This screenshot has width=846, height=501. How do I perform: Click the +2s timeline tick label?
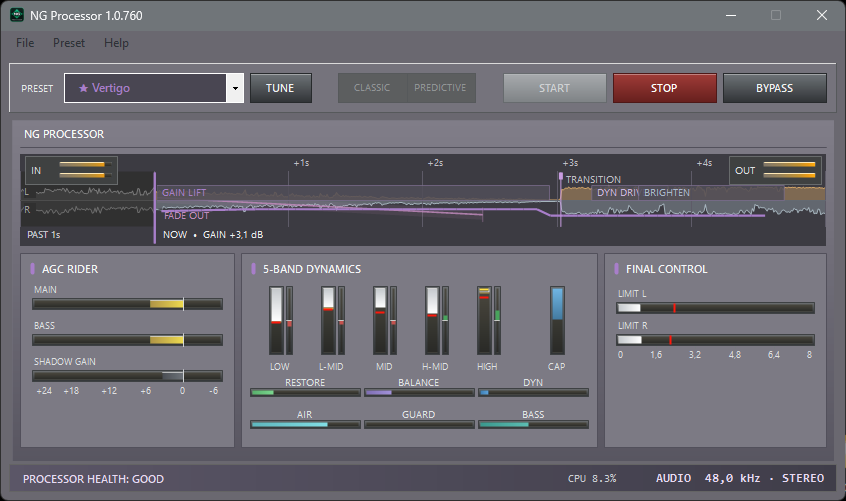click(435, 163)
